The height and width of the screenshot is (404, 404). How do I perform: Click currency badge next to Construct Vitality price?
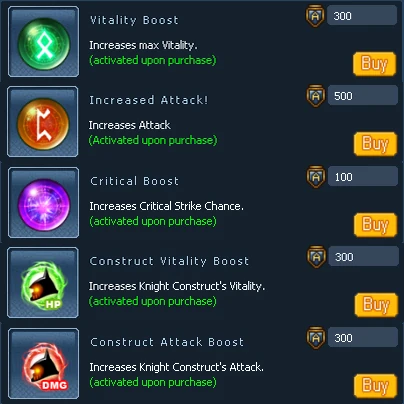tap(316, 257)
